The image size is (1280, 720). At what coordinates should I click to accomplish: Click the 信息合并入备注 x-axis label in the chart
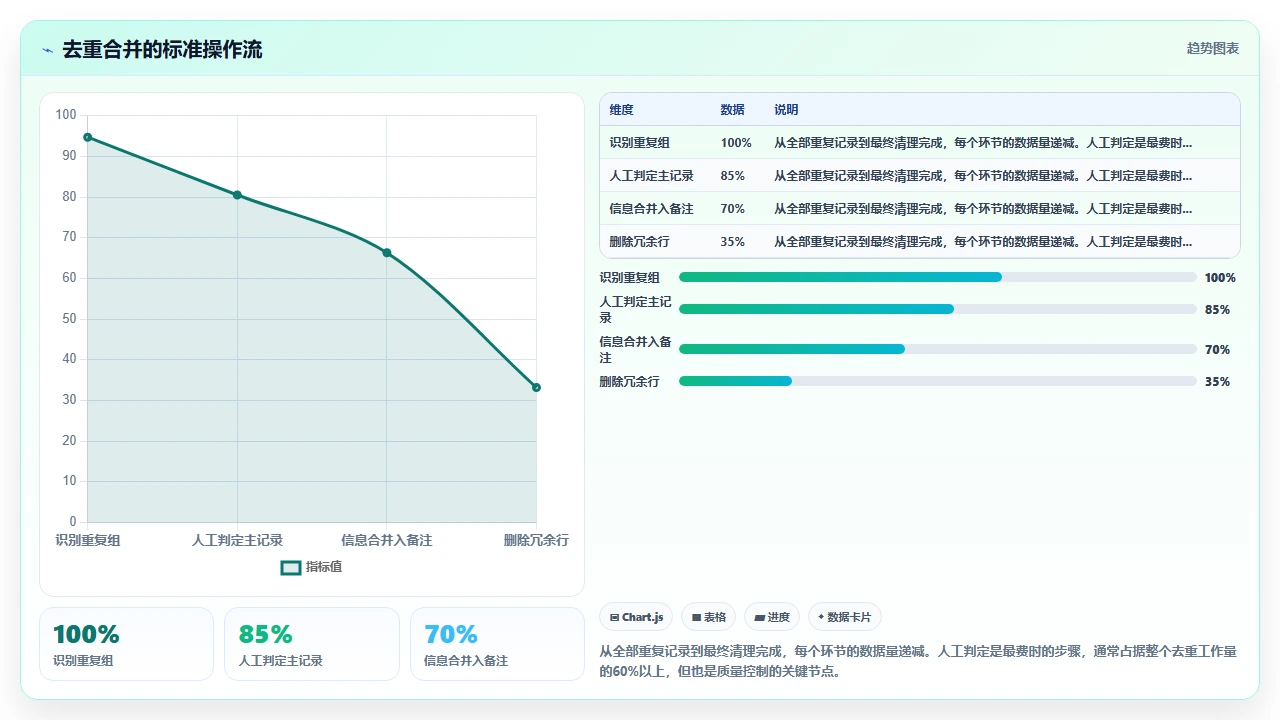pos(387,540)
